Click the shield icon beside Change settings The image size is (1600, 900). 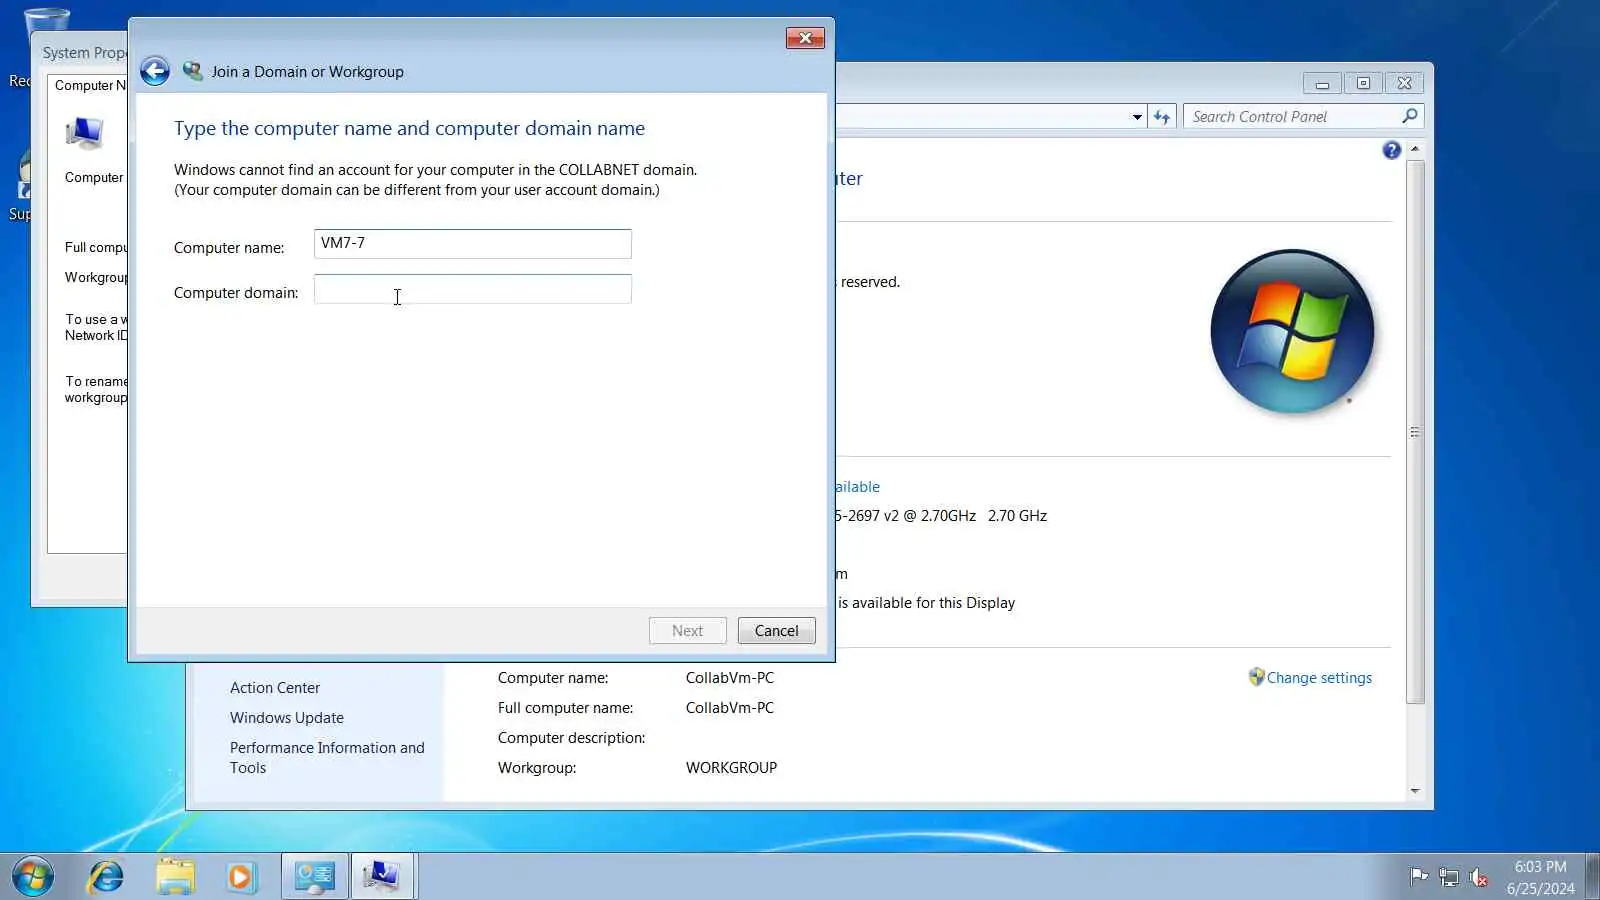1256,677
